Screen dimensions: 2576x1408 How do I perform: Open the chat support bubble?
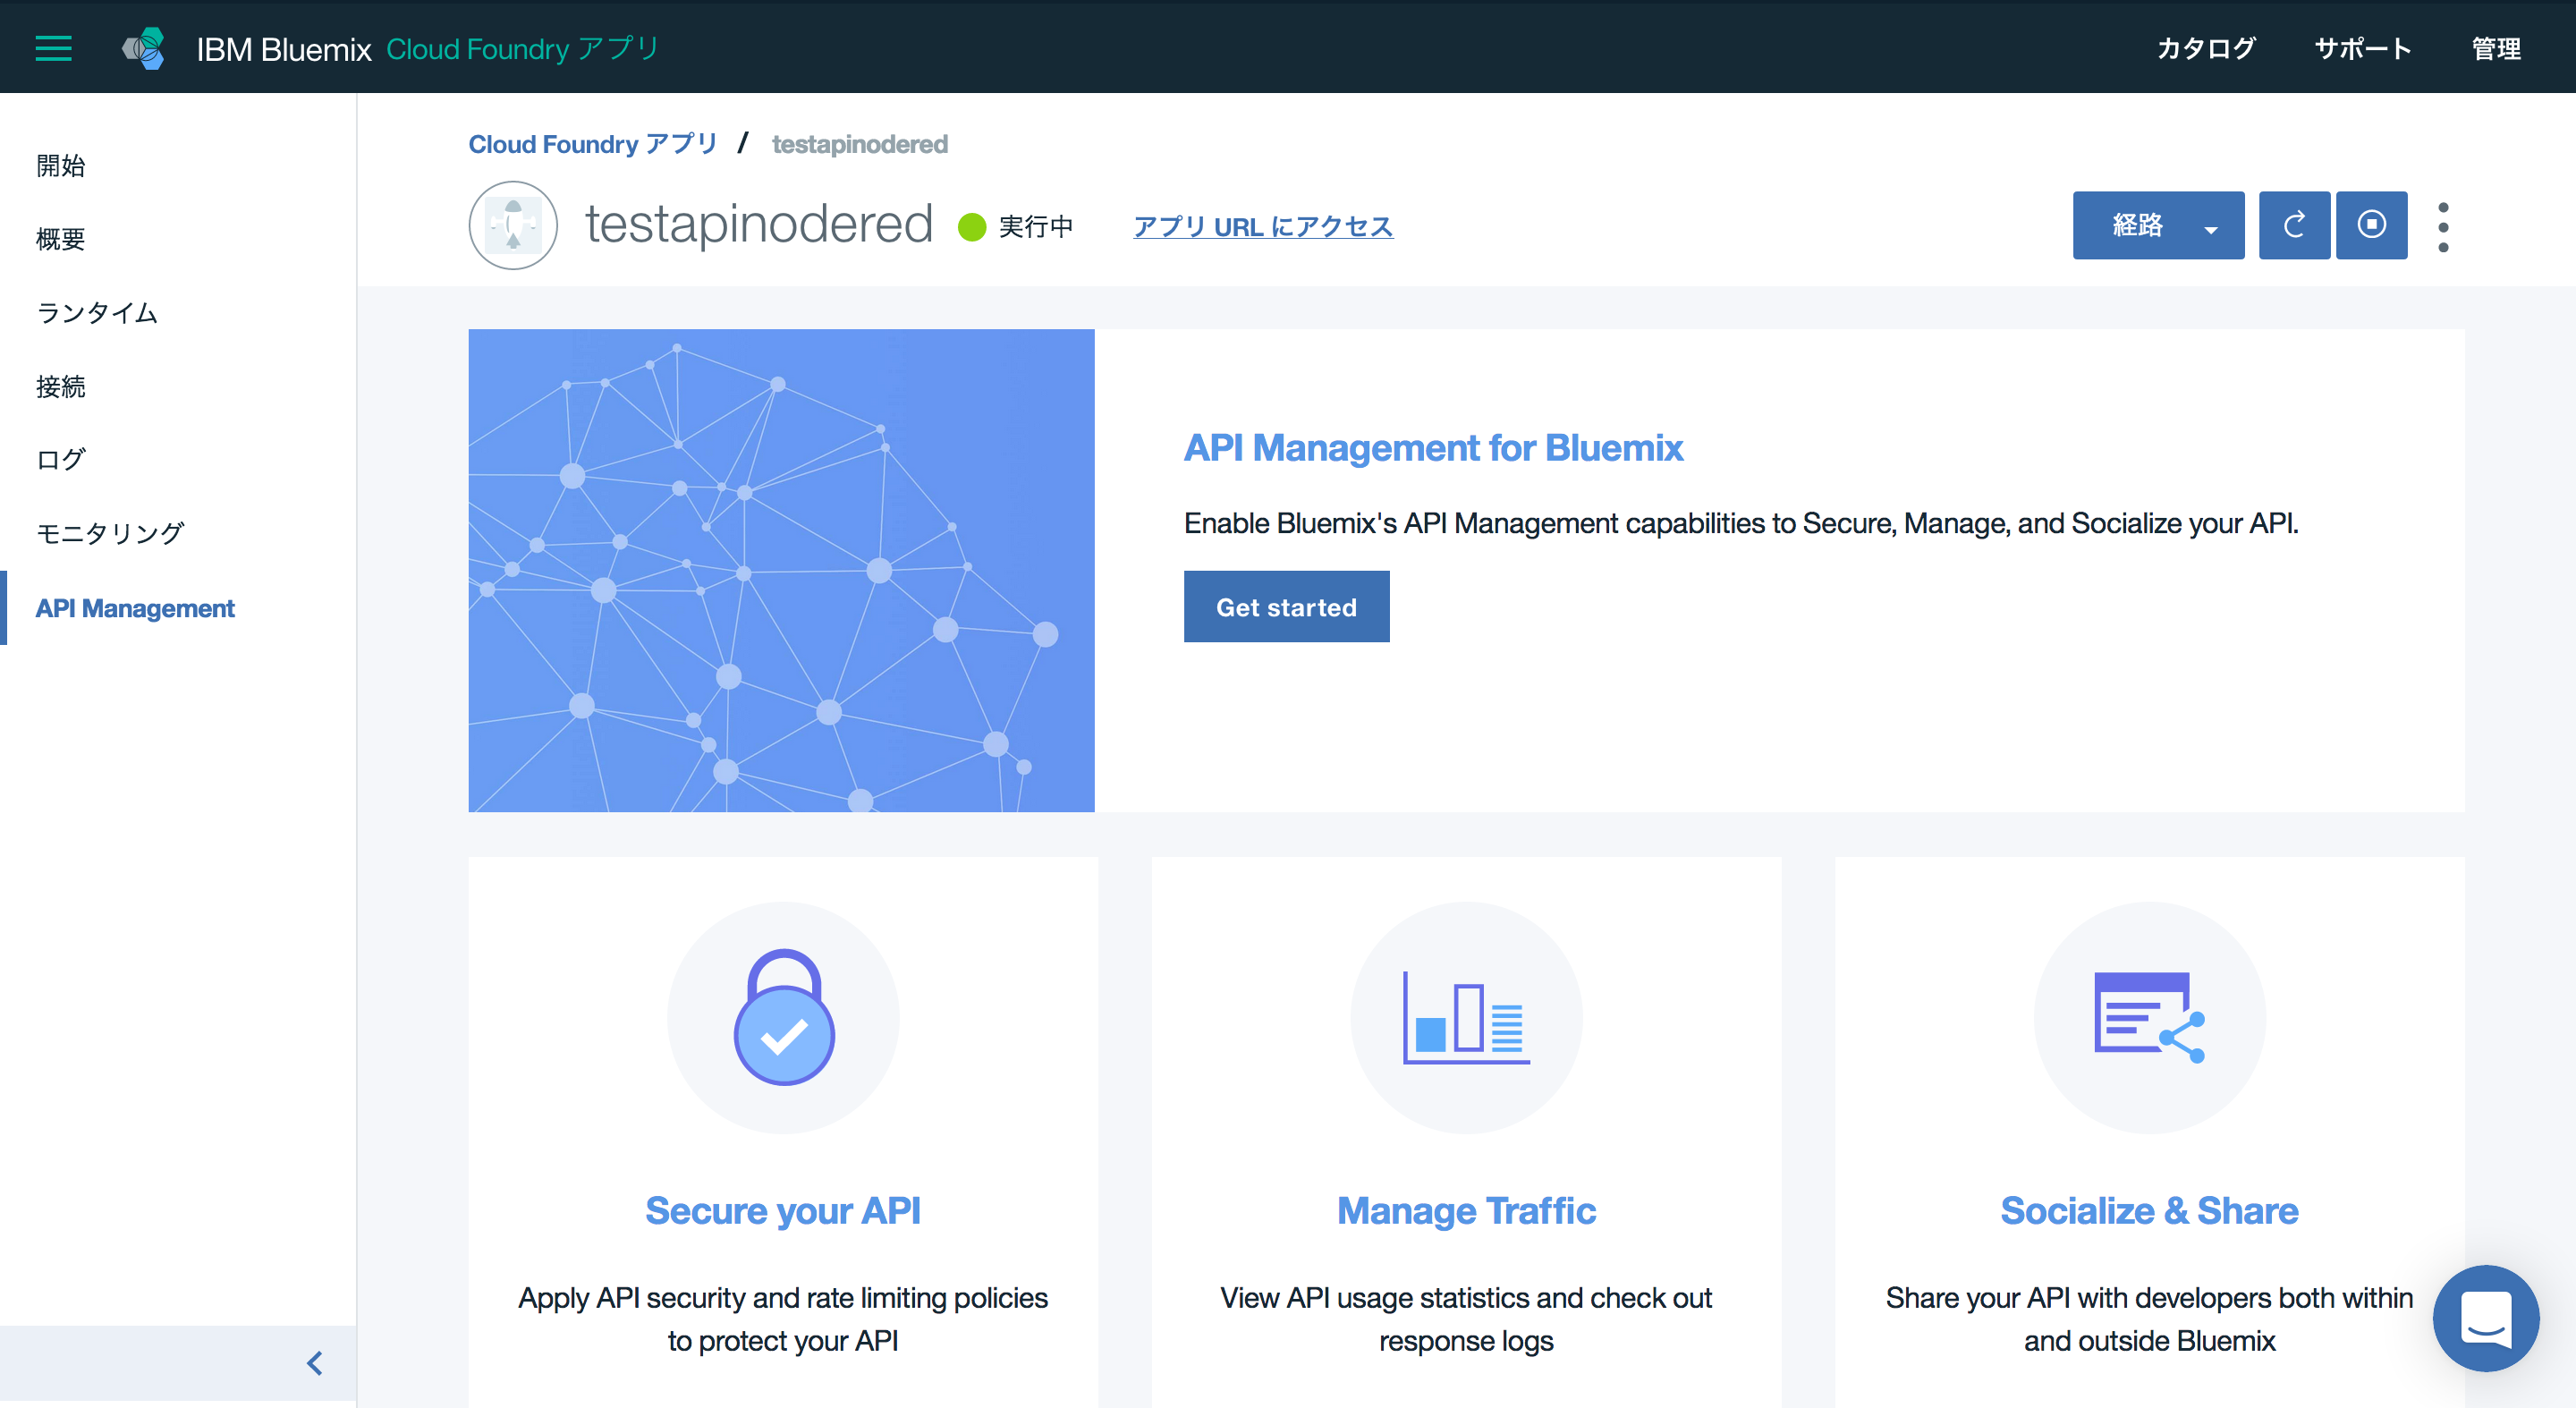pyautogui.click(x=2485, y=1318)
